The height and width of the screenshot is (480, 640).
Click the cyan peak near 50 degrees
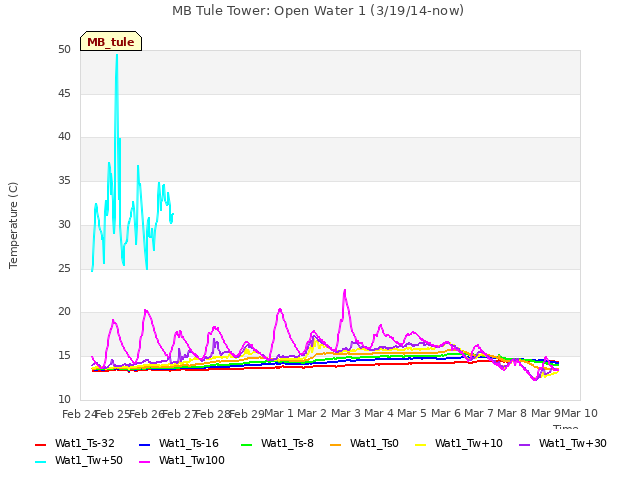117,55
